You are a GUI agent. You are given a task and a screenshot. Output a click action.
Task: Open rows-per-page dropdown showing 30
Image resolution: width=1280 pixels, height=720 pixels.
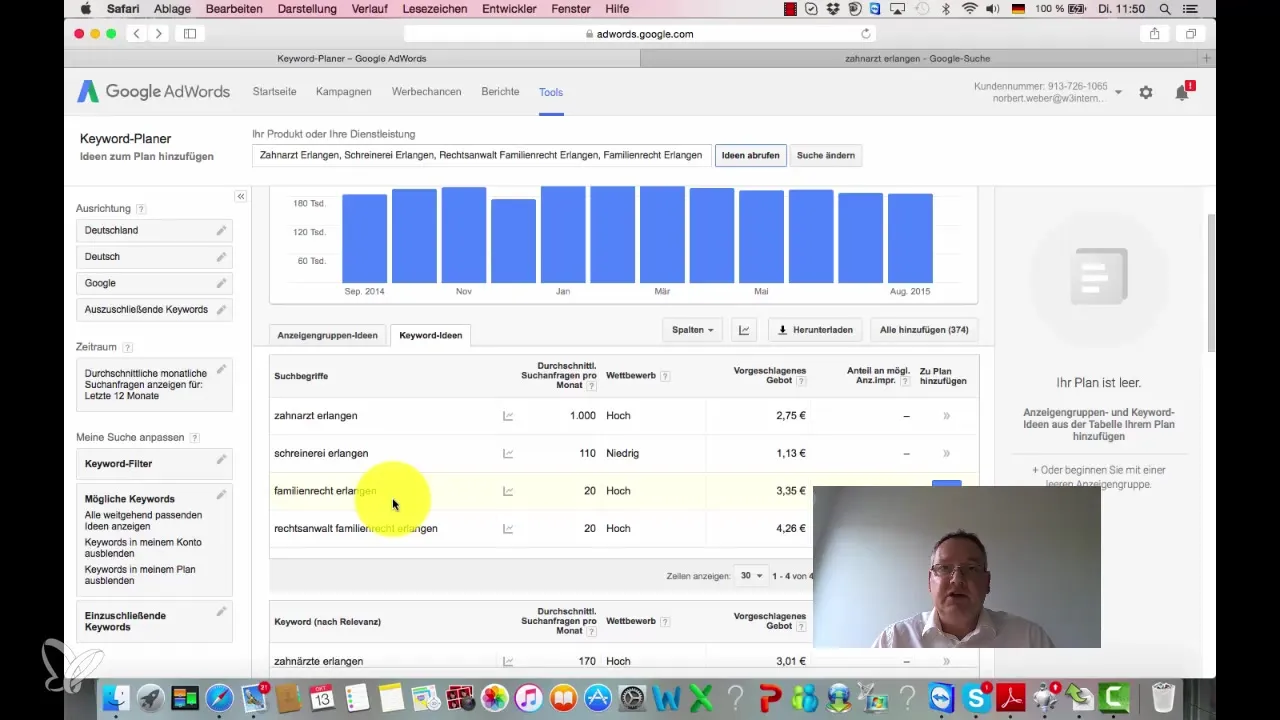pos(751,576)
